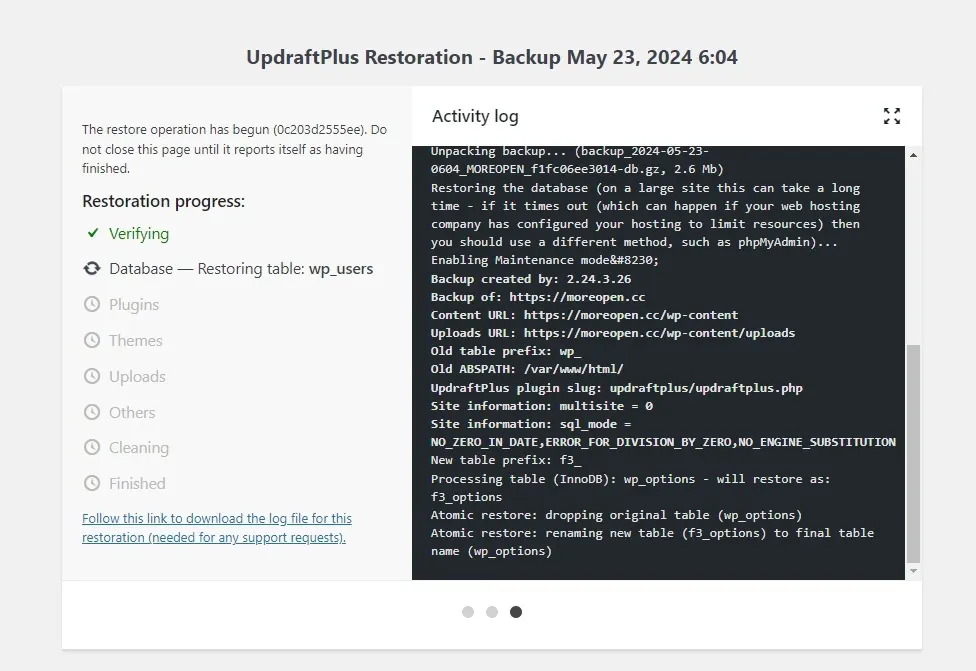The width and height of the screenshot is (976, 671).
Task: Expand the Activity log to fullscreen
Action: 892,116
